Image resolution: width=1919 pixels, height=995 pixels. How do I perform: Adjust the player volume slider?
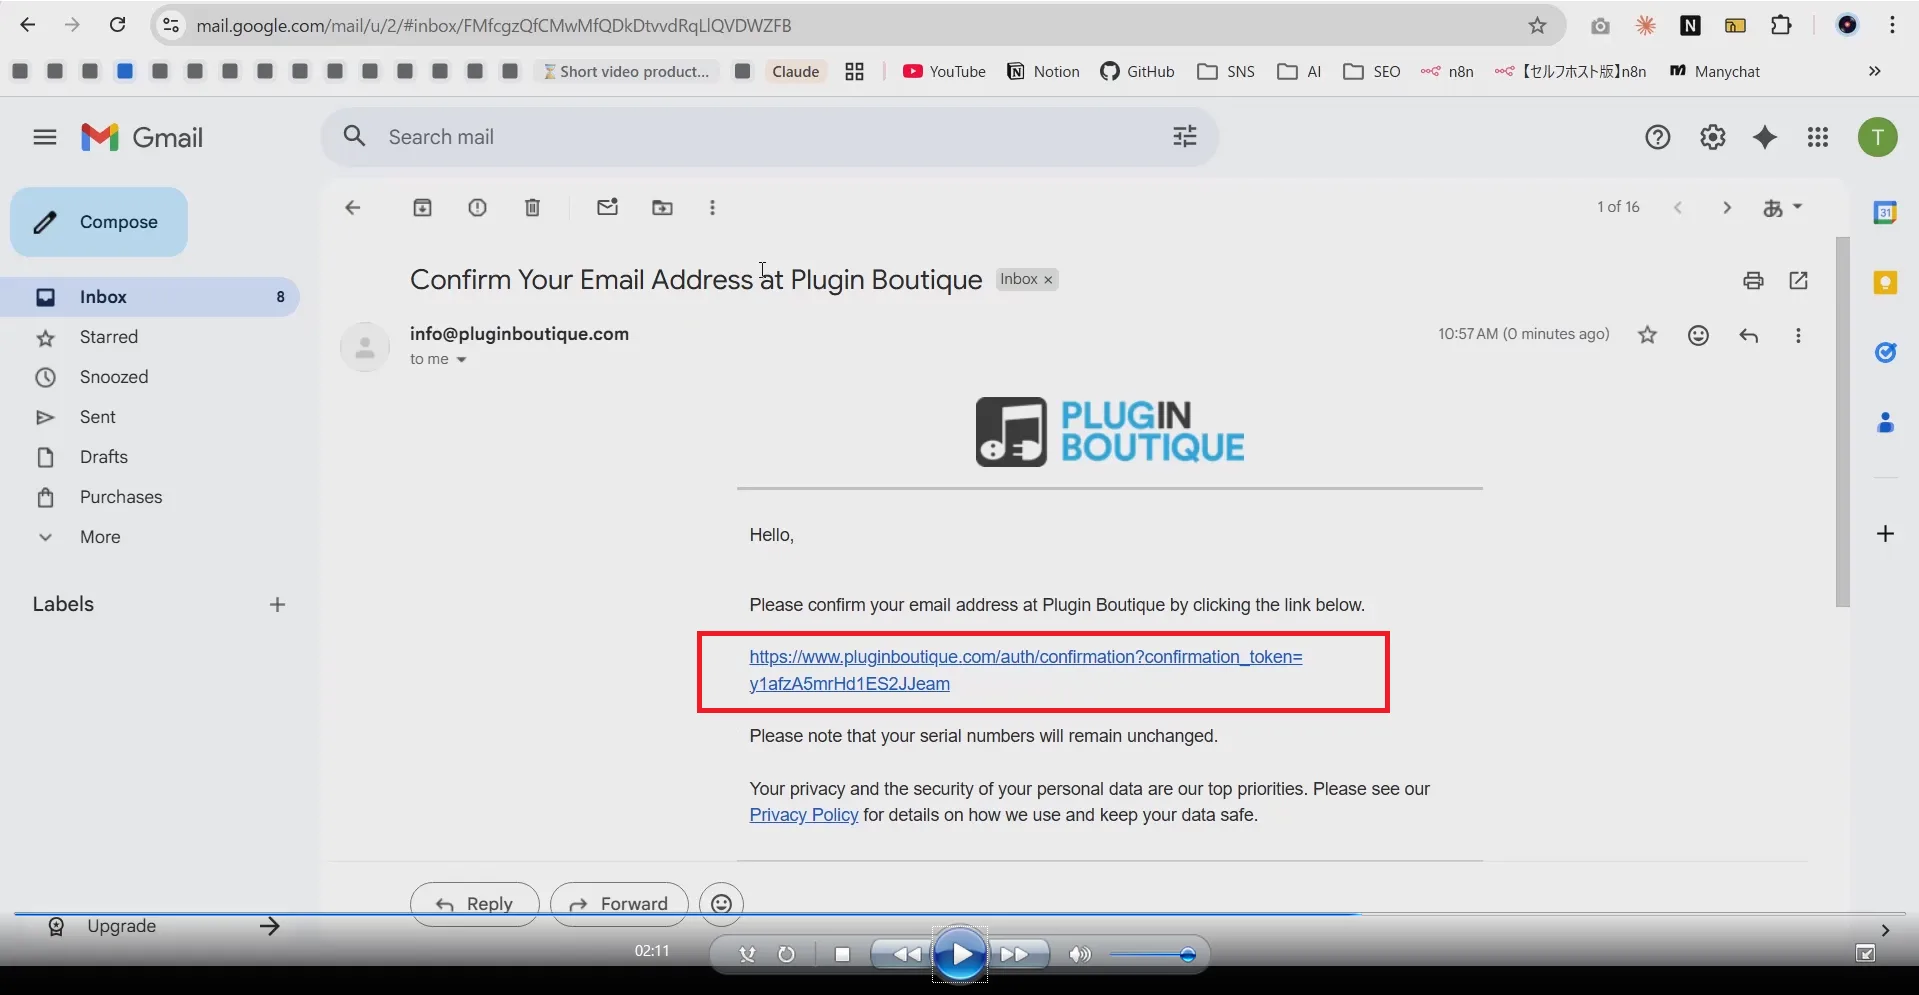pyautogui.click(x=1187, y=955)
